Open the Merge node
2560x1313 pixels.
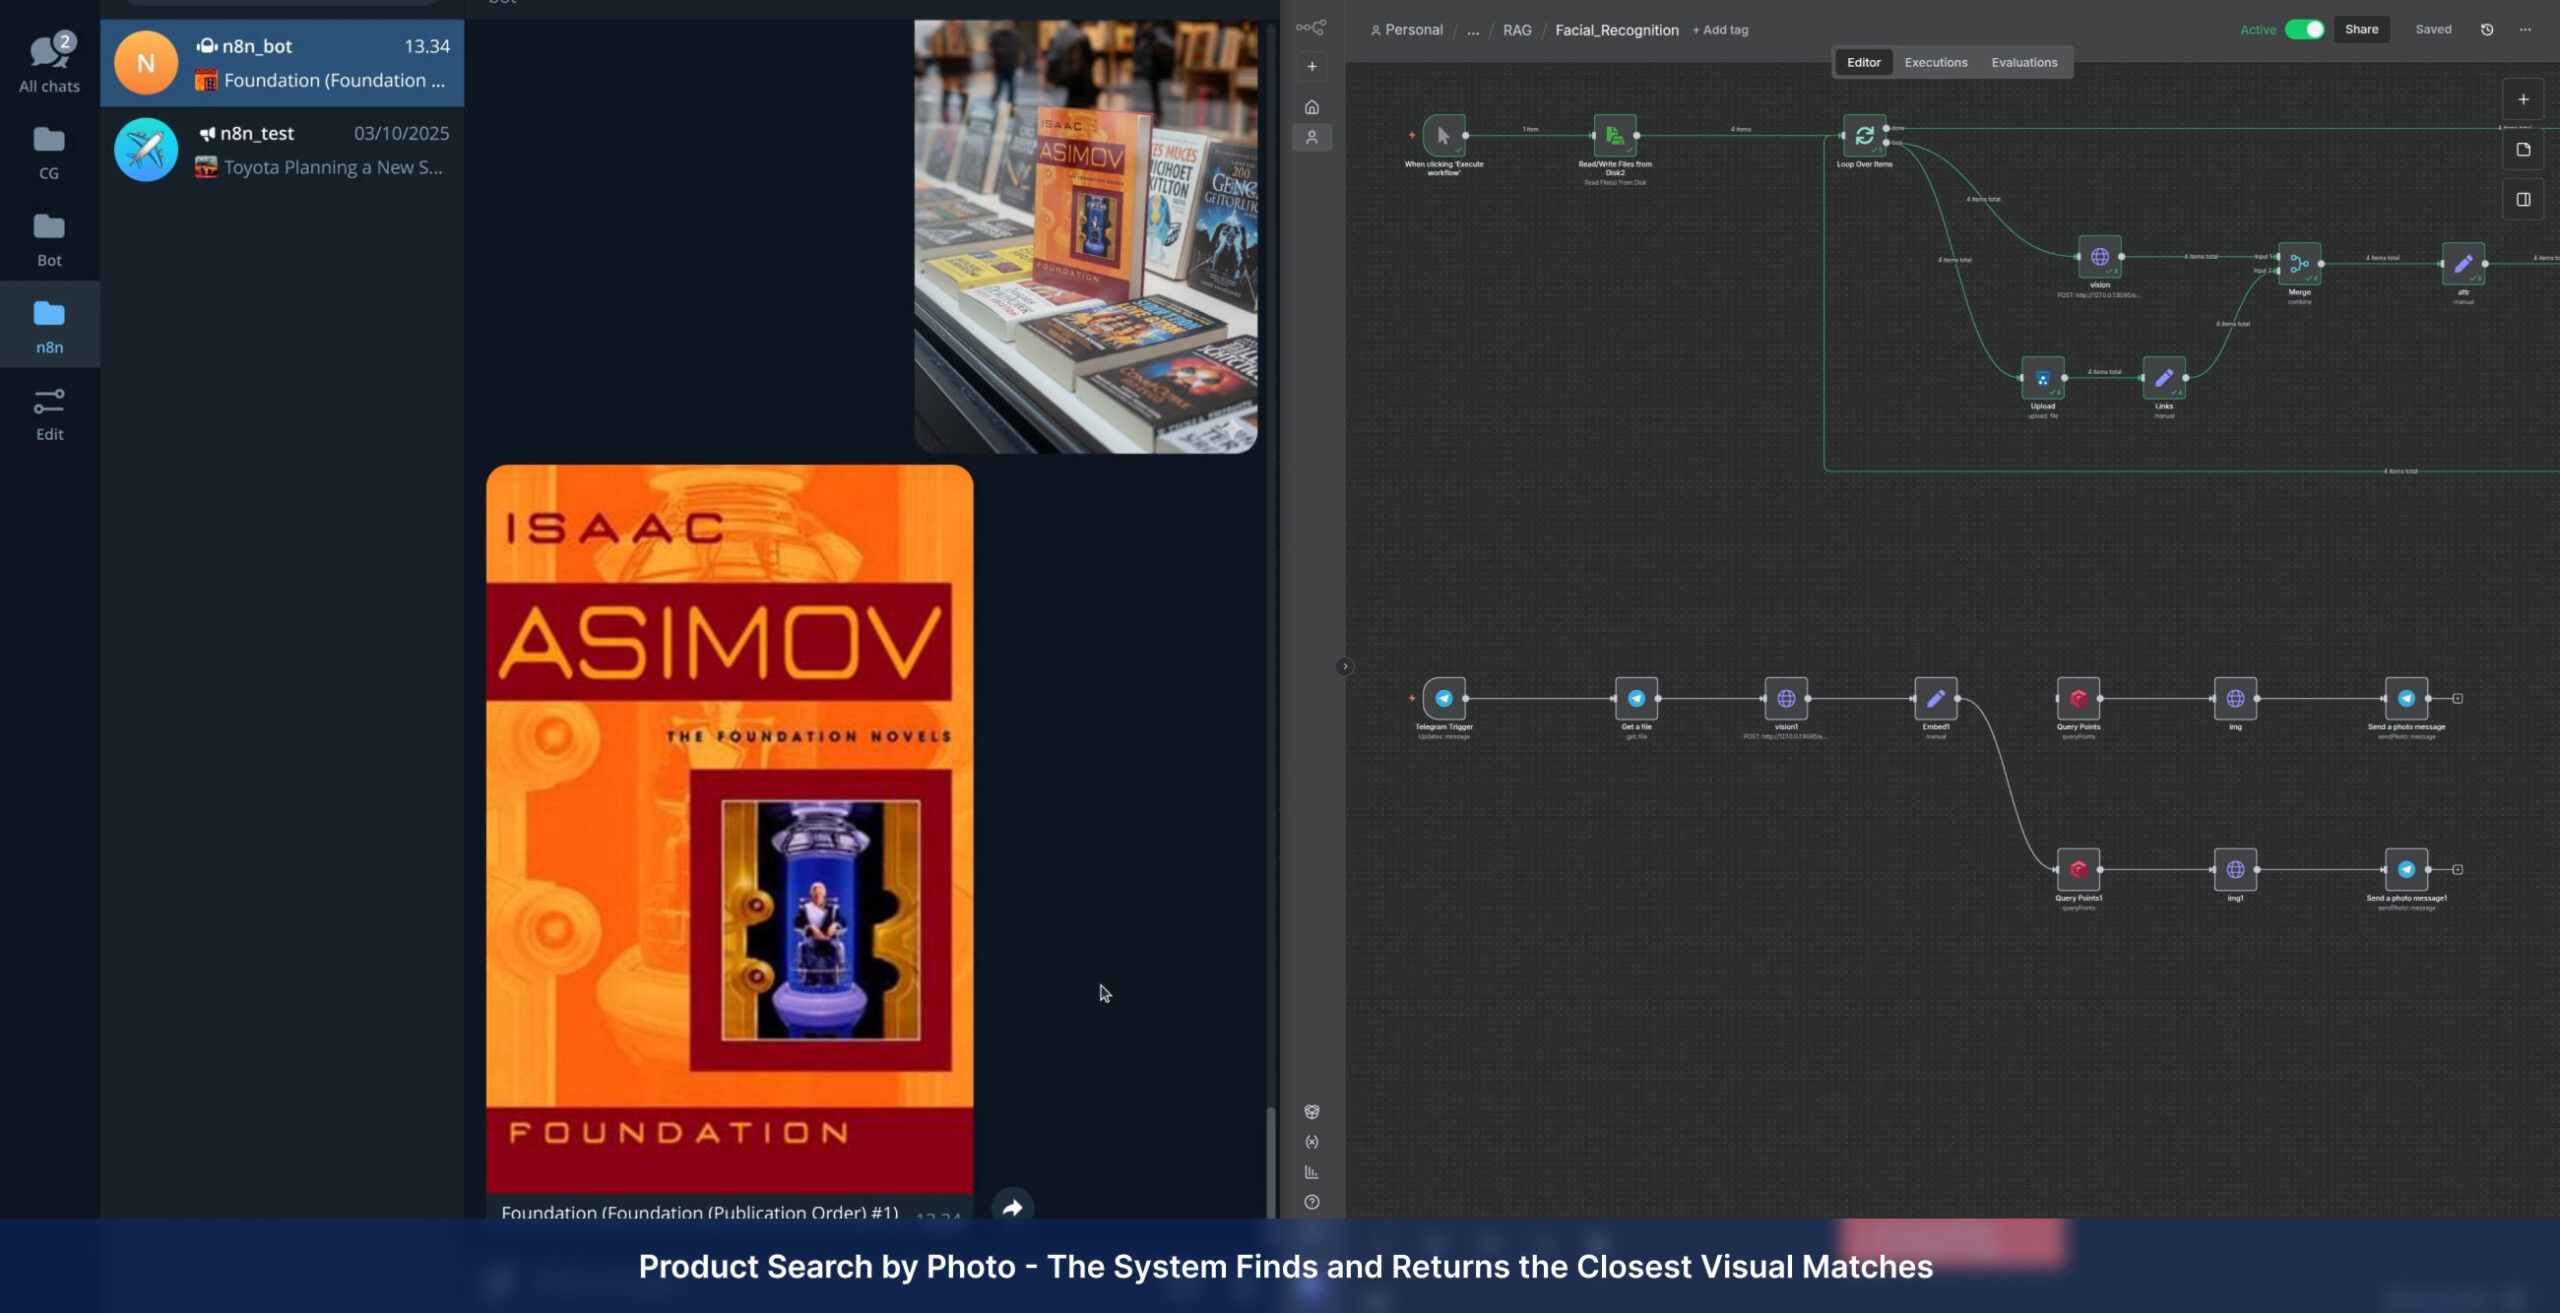[x=2299, y=264]
